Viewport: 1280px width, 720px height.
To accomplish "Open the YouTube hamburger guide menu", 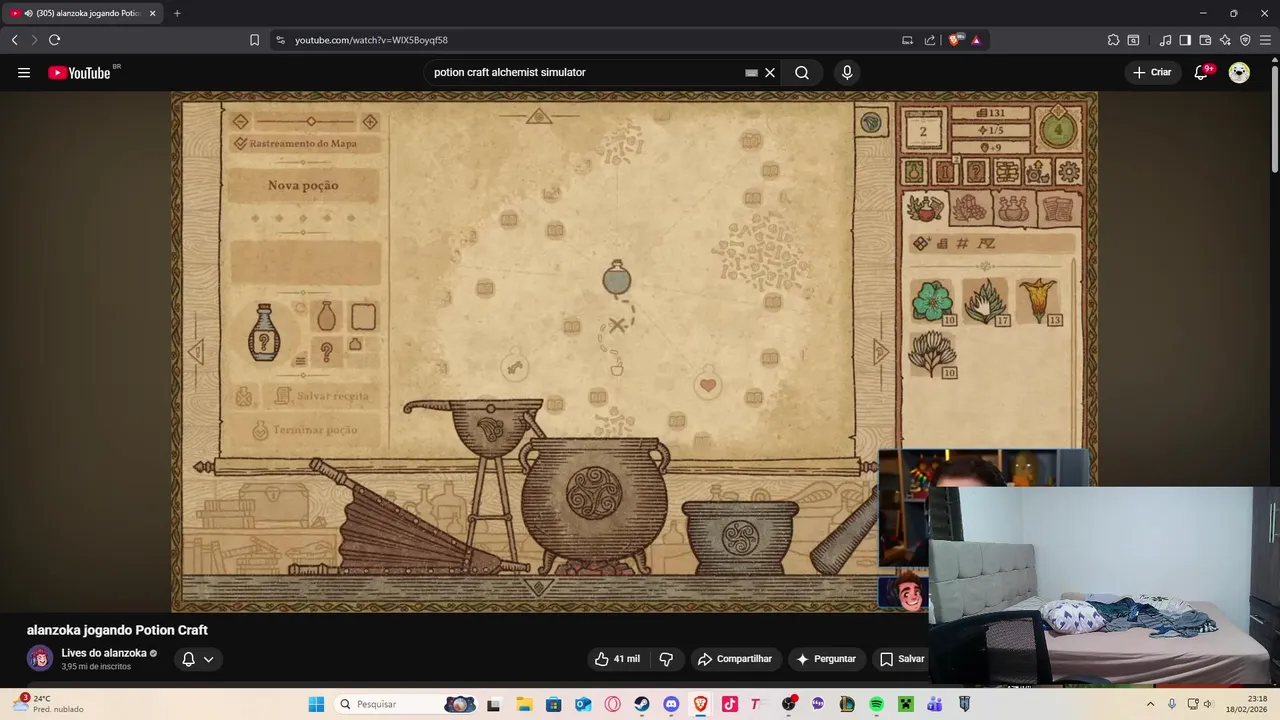I will 24,72.
